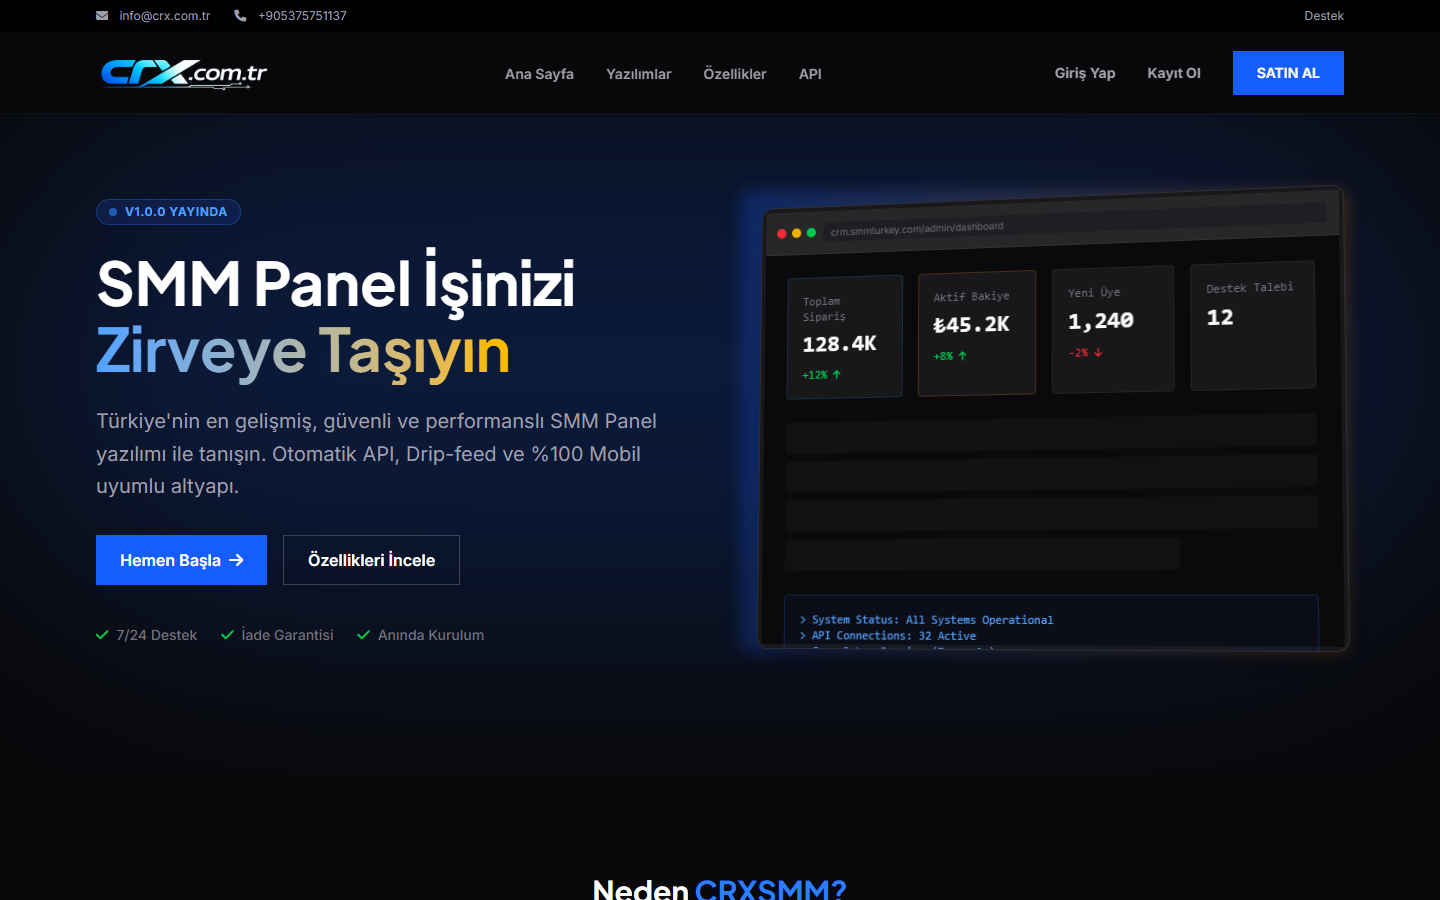Click the V1.0.0 YAYINDA badge
1440x900 pixels.
[x=168, y=211]
